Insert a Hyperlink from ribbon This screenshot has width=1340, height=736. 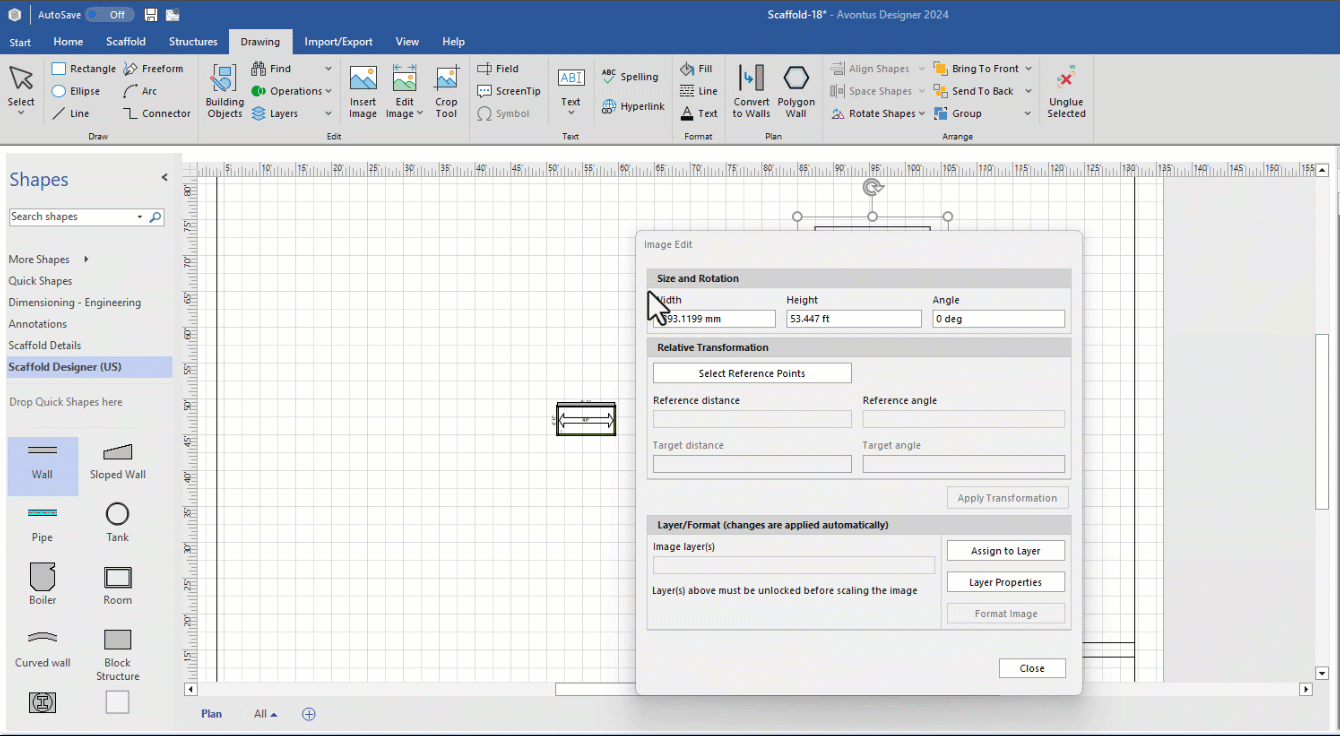pos(633,106)
